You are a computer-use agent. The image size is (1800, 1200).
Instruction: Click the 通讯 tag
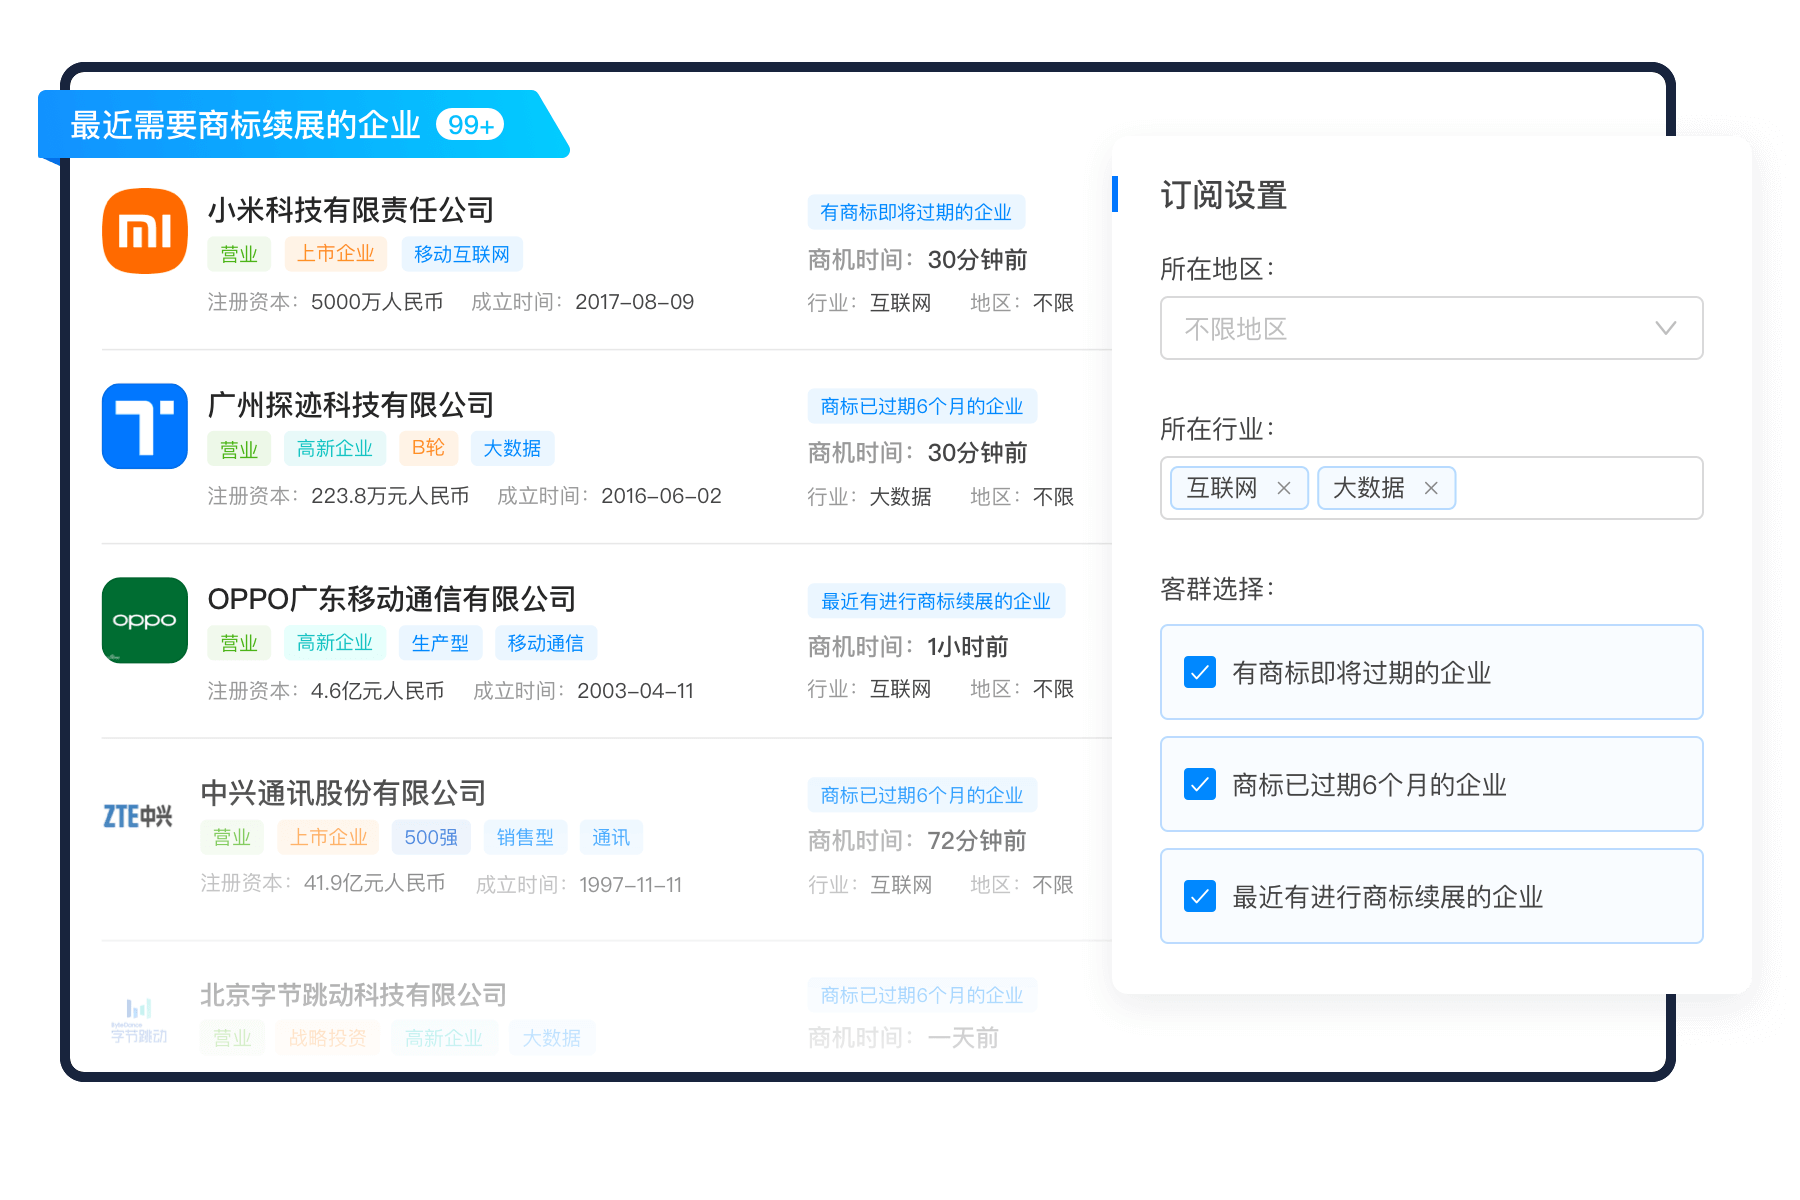(x=611, y=837)
